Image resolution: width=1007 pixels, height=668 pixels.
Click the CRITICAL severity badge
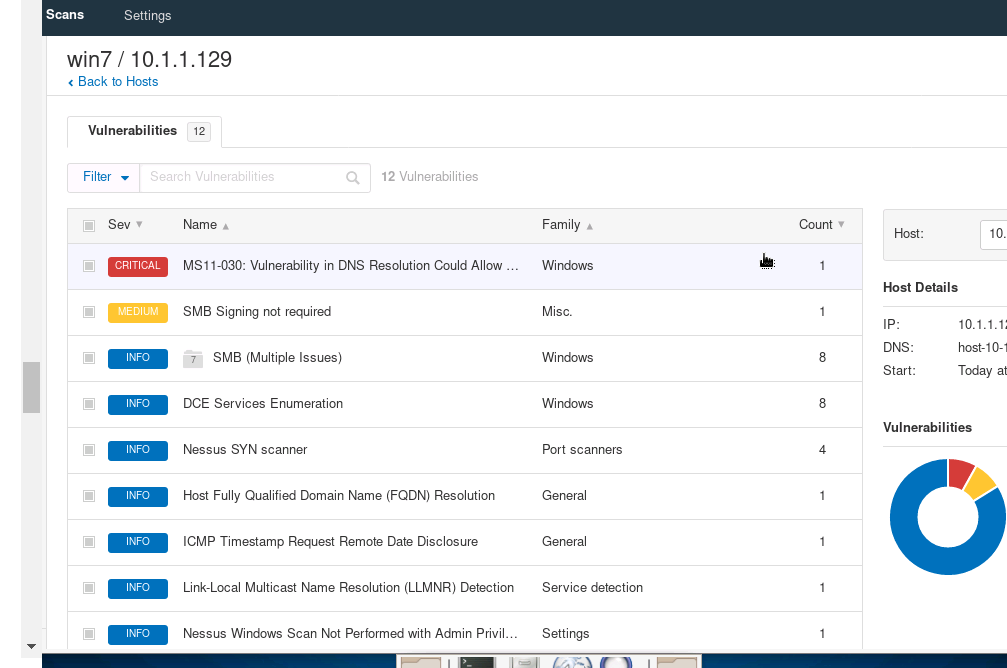[x=138, y=266]
